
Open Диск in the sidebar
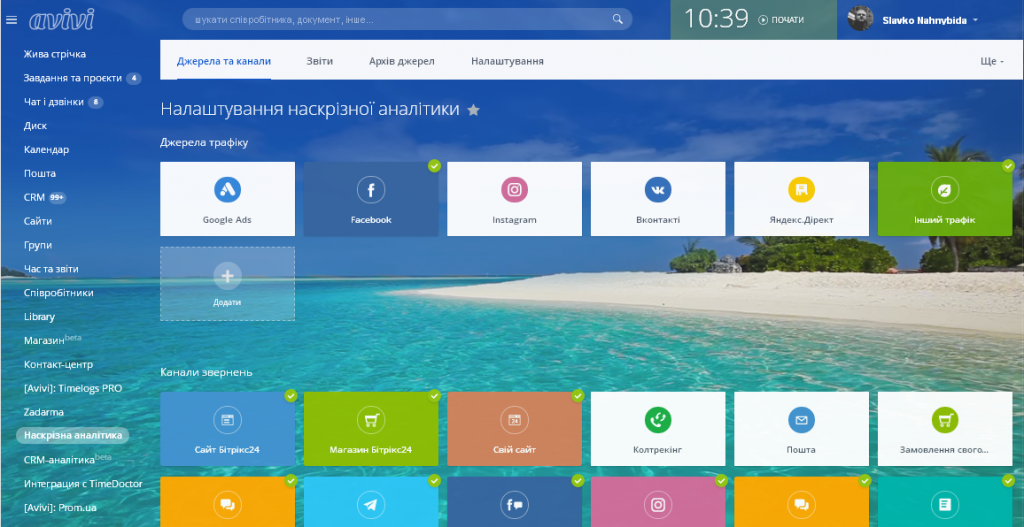coord(35,125)
